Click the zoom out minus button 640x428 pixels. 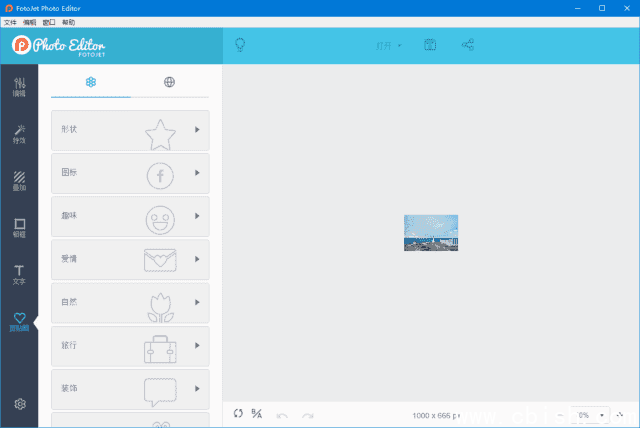click(560, 415)
